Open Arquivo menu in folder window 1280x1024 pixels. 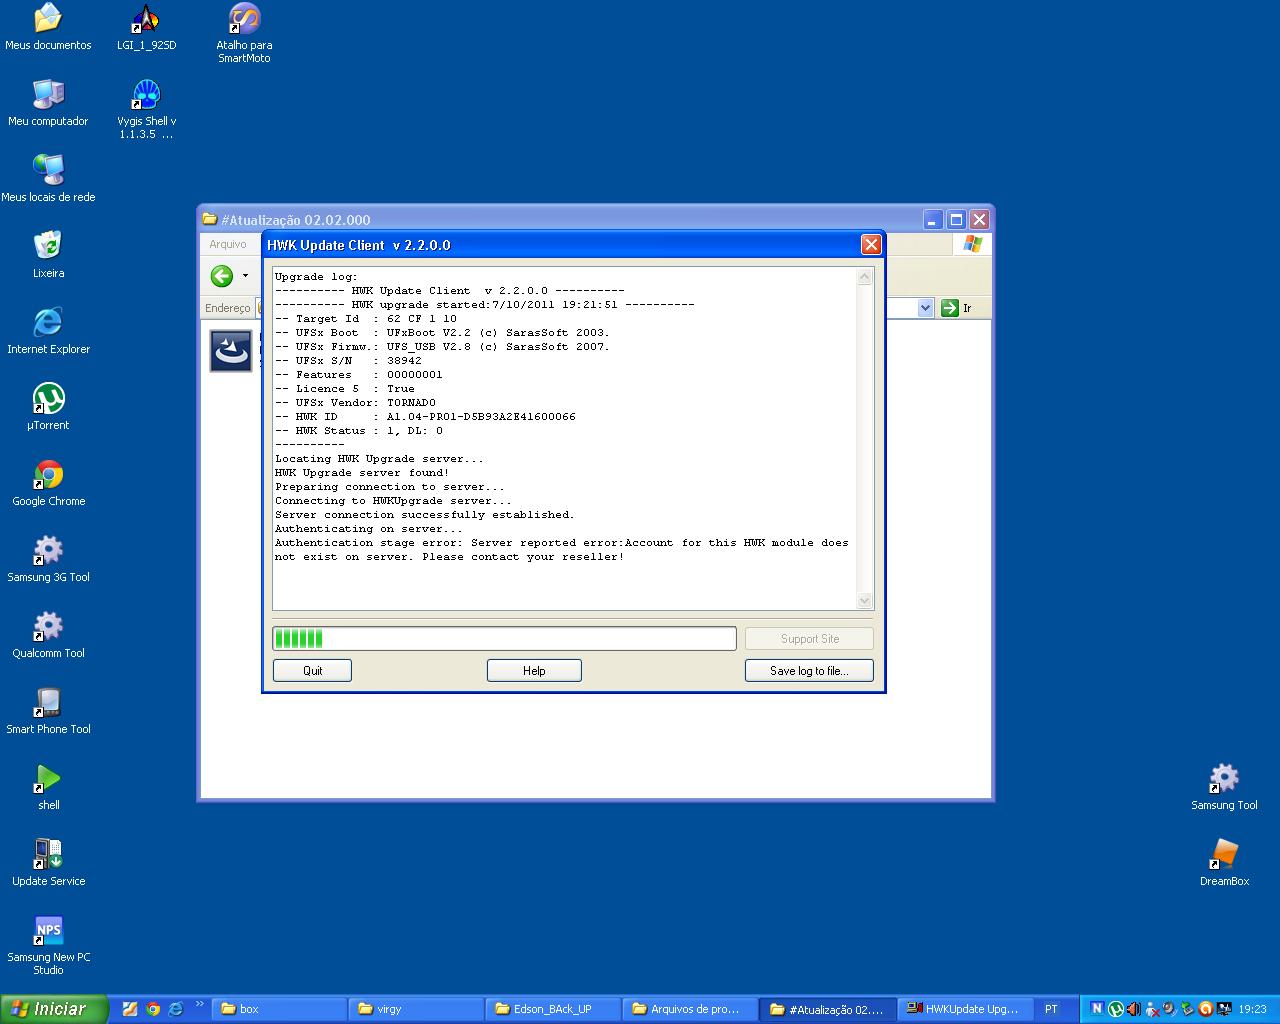[228, 244]
